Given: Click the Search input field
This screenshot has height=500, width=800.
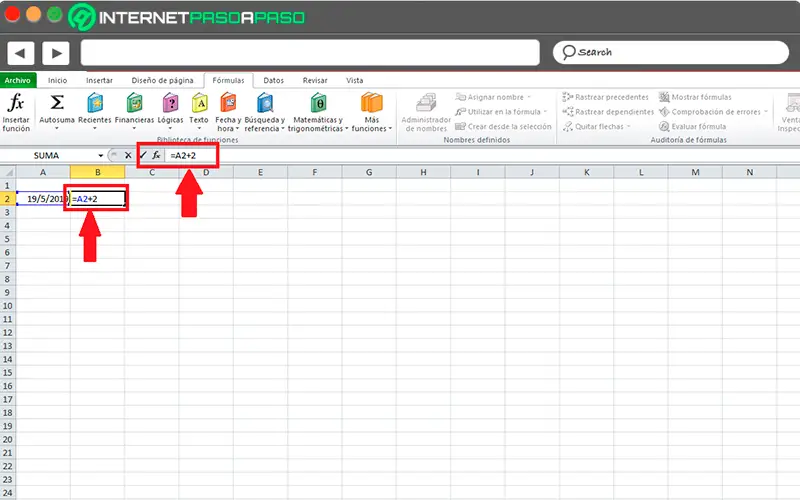Looking at the screenshot, I should [x=671, y=52].
